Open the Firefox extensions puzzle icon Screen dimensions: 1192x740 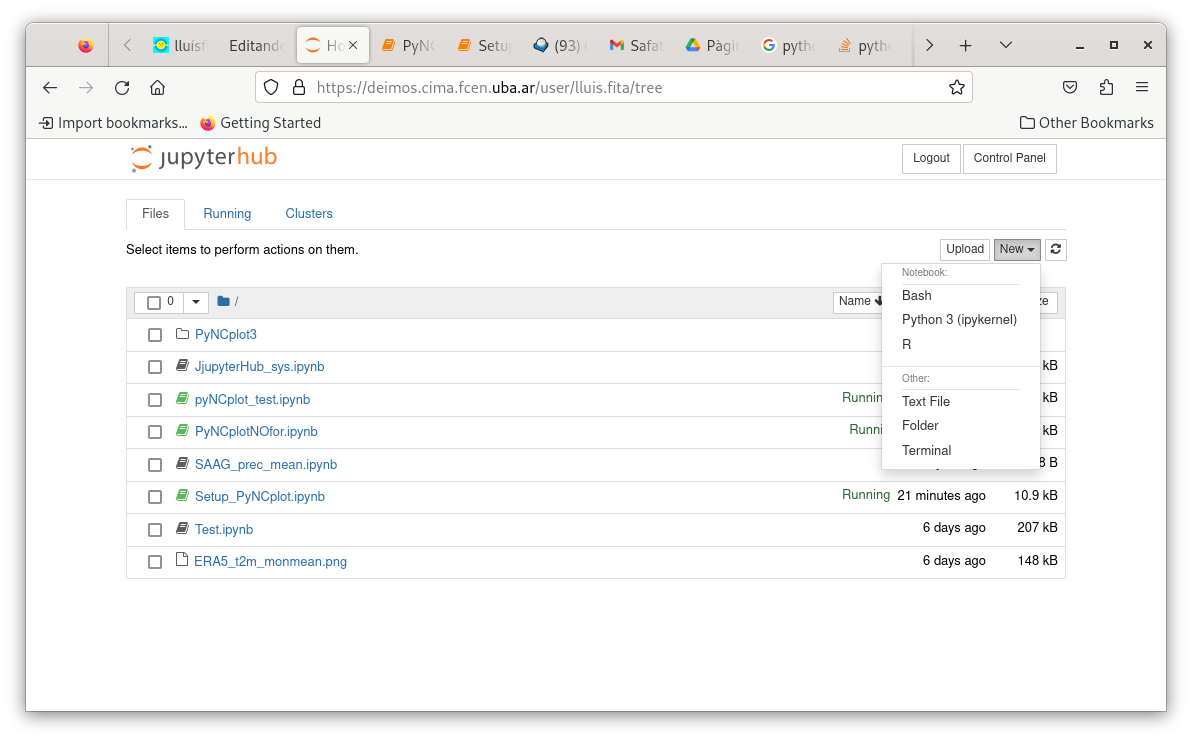(1106, 88)
